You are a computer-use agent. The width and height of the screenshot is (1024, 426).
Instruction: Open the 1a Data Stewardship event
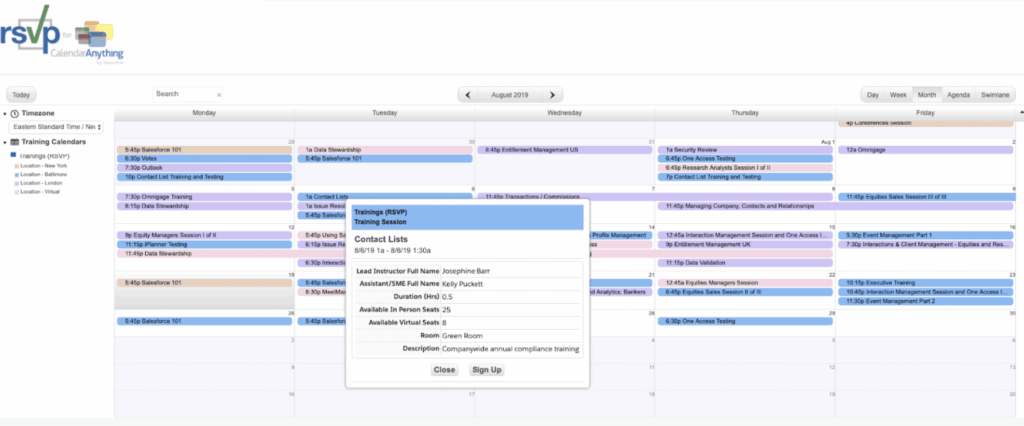pos(385,150)
